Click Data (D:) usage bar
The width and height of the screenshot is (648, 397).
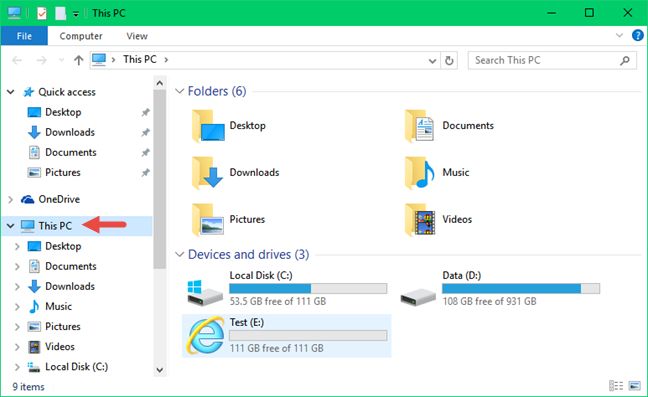521,288
